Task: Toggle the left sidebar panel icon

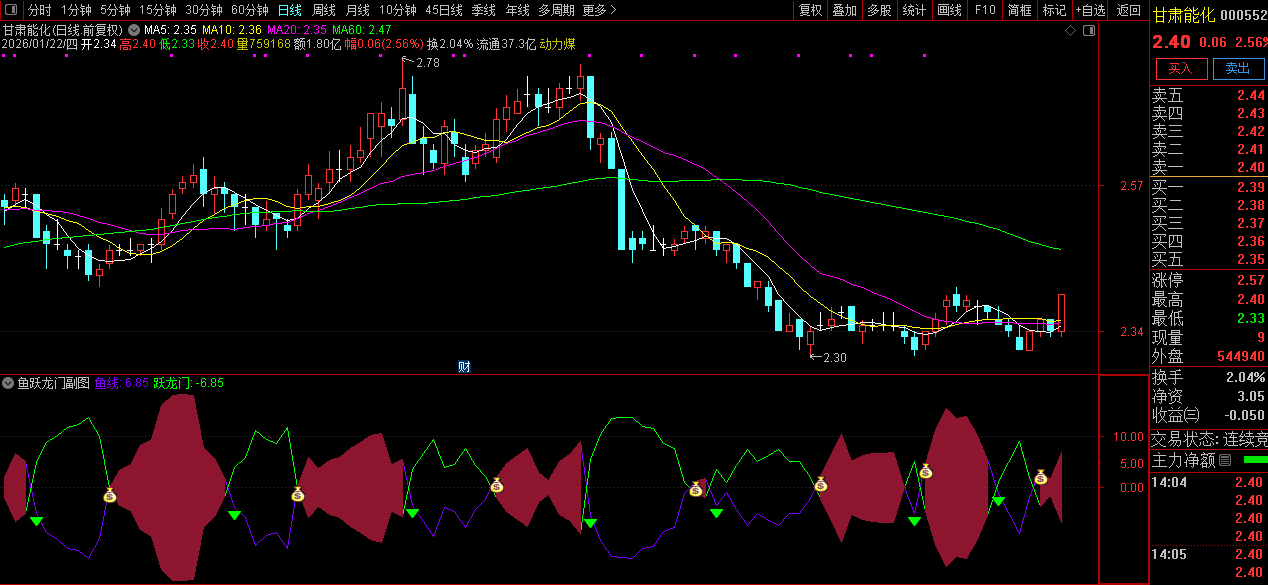Action: pyautogui.click(x=11, y=10)
